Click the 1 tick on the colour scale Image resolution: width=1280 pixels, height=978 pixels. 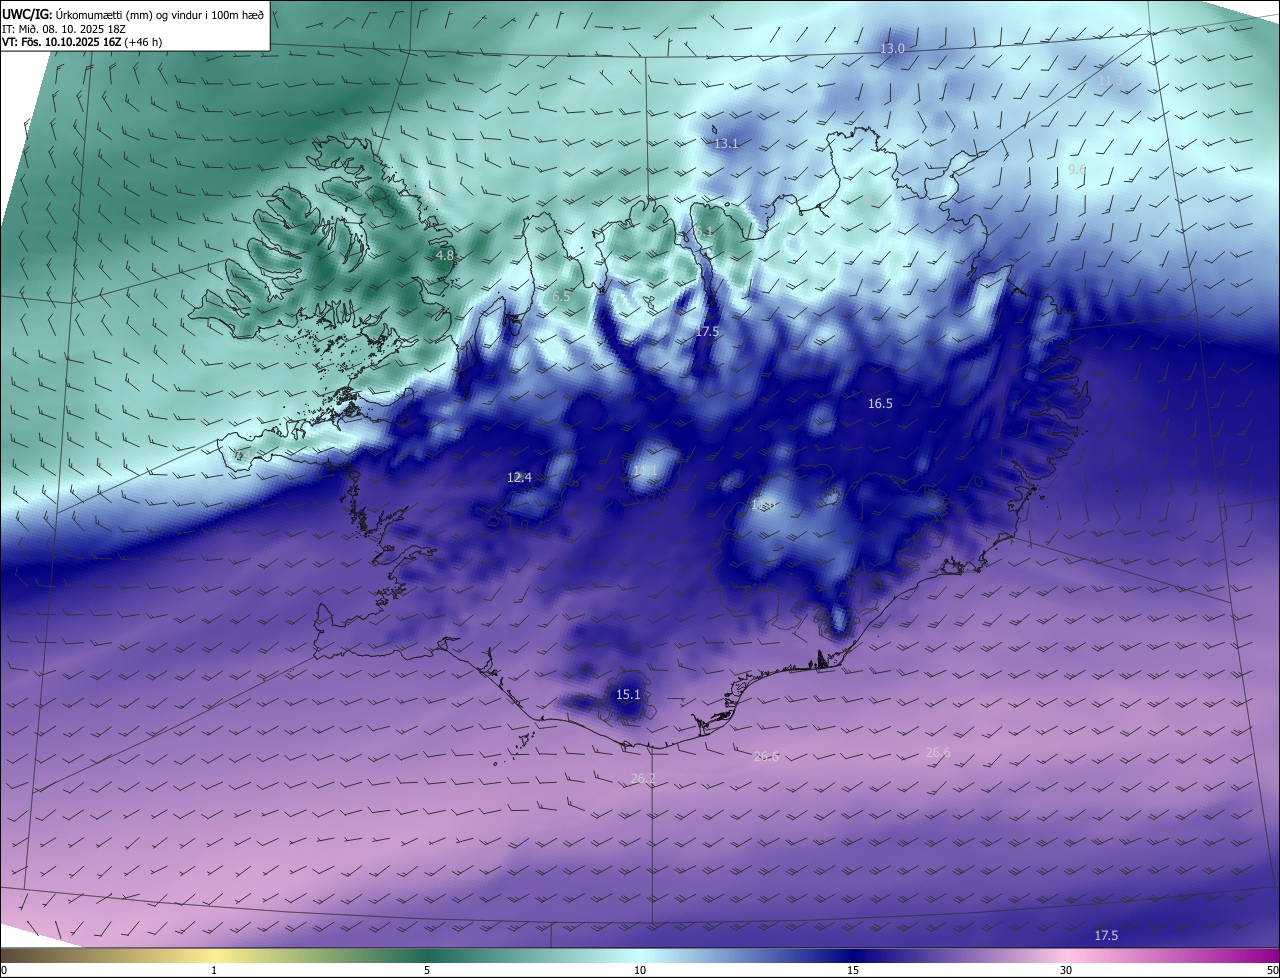[x=214, y=970]
